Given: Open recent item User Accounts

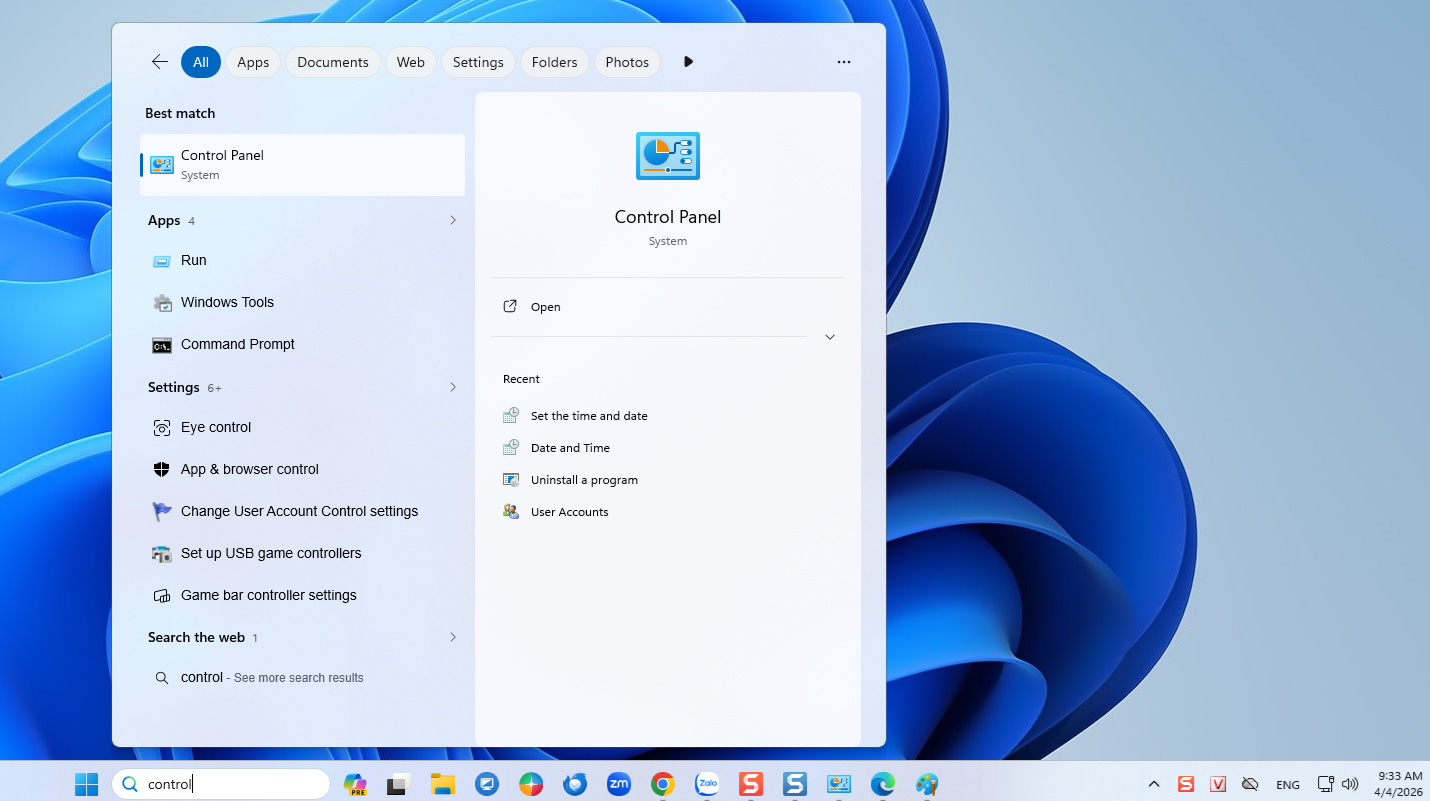Looking at the screenshot, I should 569,512.
